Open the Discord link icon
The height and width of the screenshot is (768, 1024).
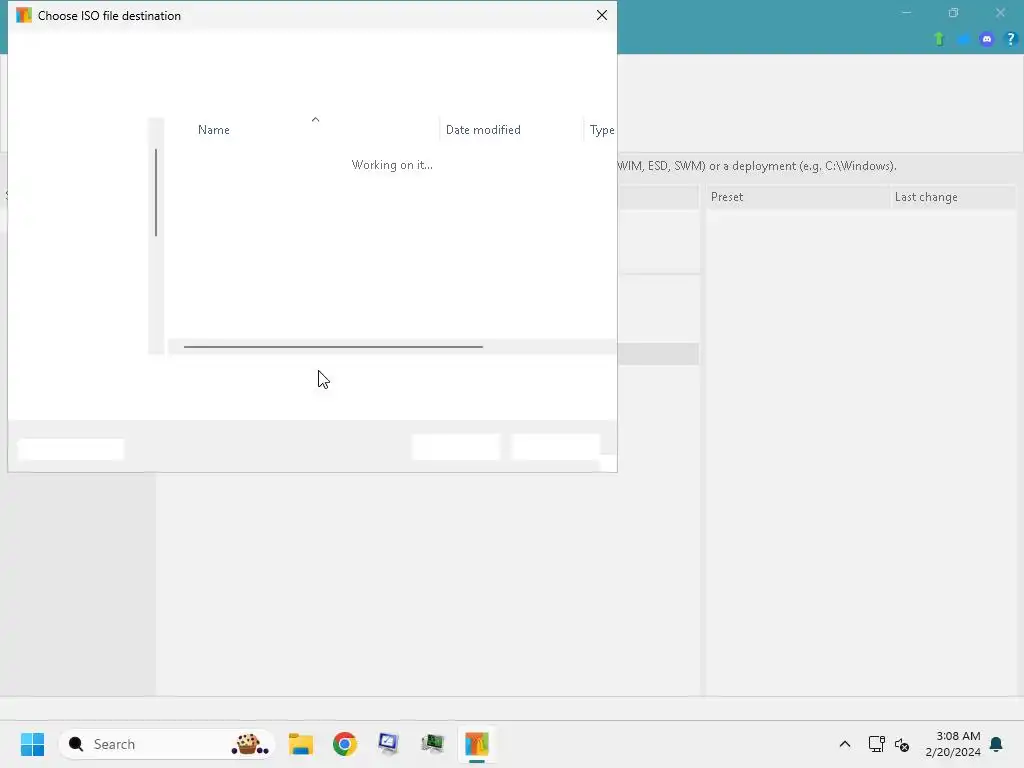pyautogui.click(x=987, y=39)
